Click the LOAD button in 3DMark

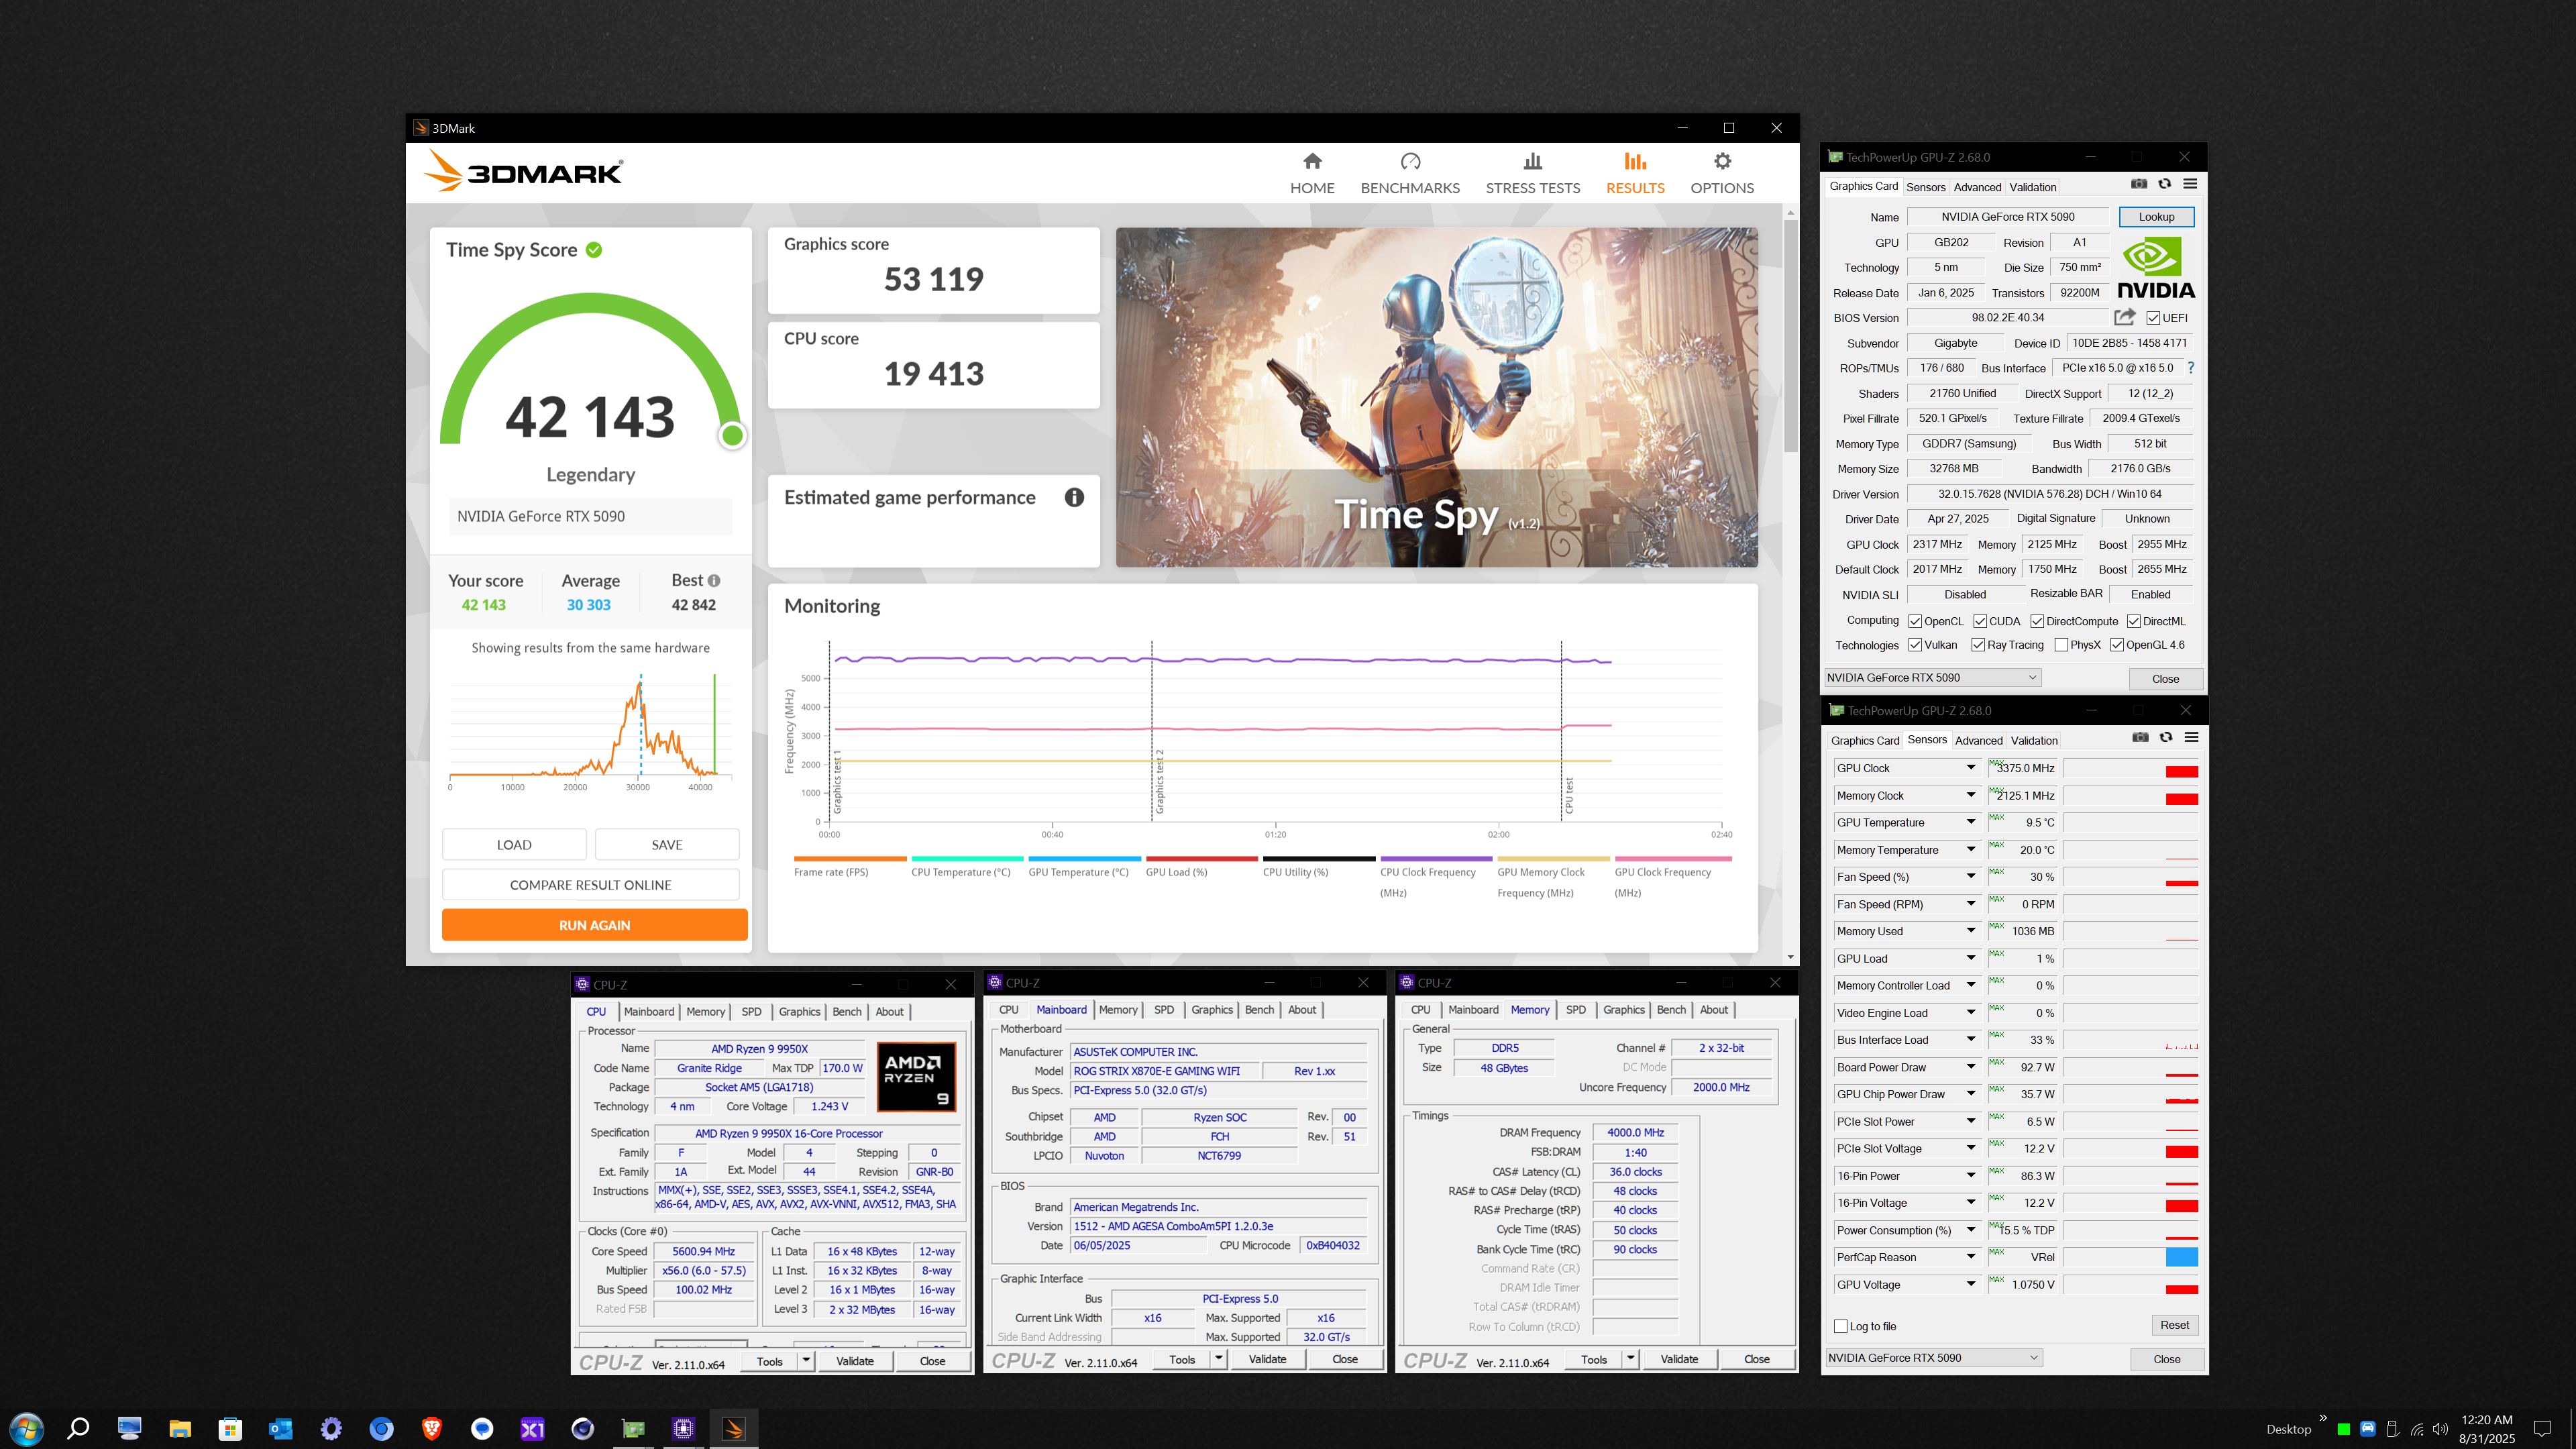(514, 844)
